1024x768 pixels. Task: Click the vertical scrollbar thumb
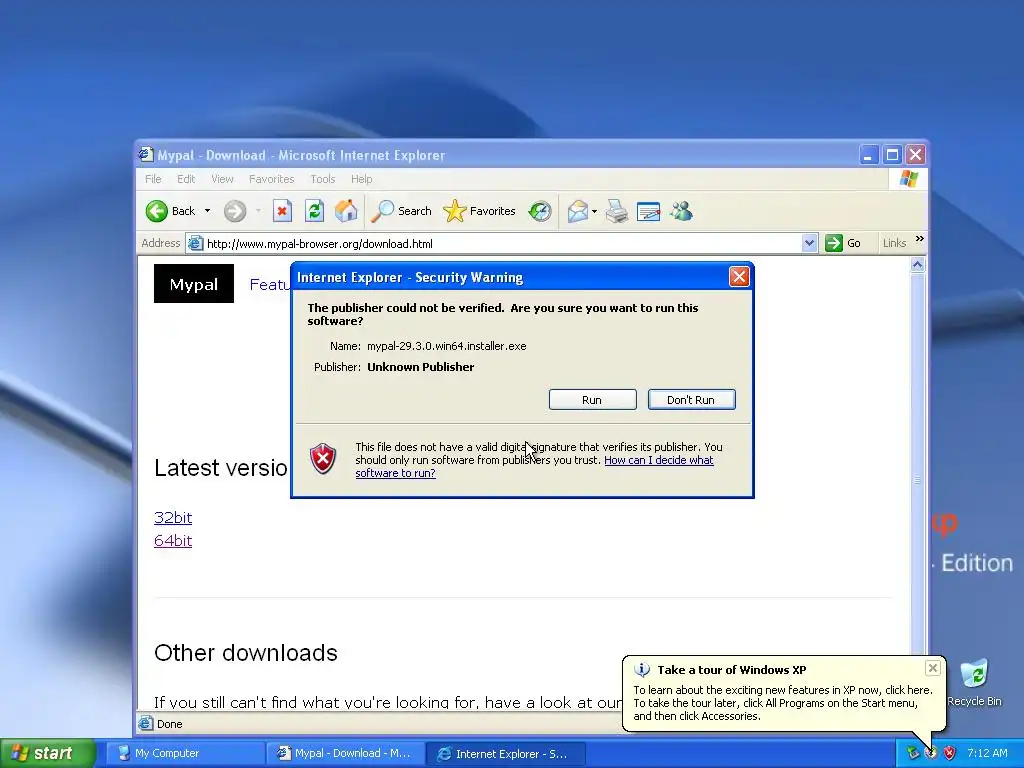[x=918, y=480]
